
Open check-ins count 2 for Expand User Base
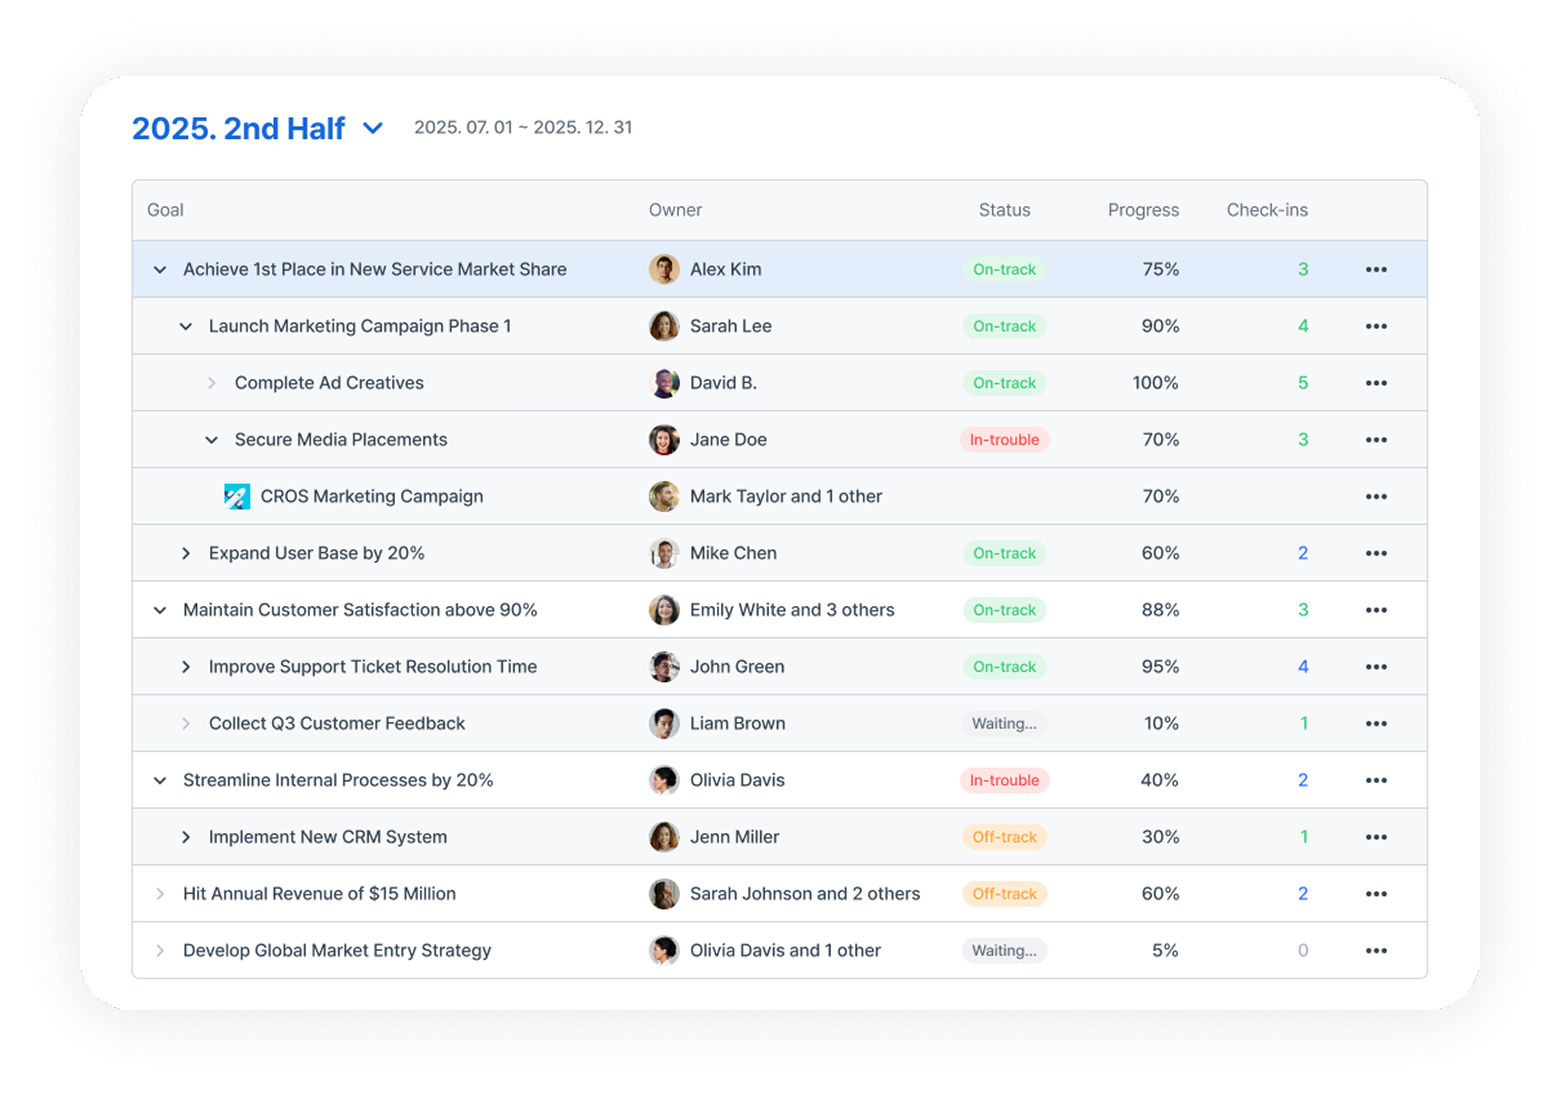coord(1303,553)
